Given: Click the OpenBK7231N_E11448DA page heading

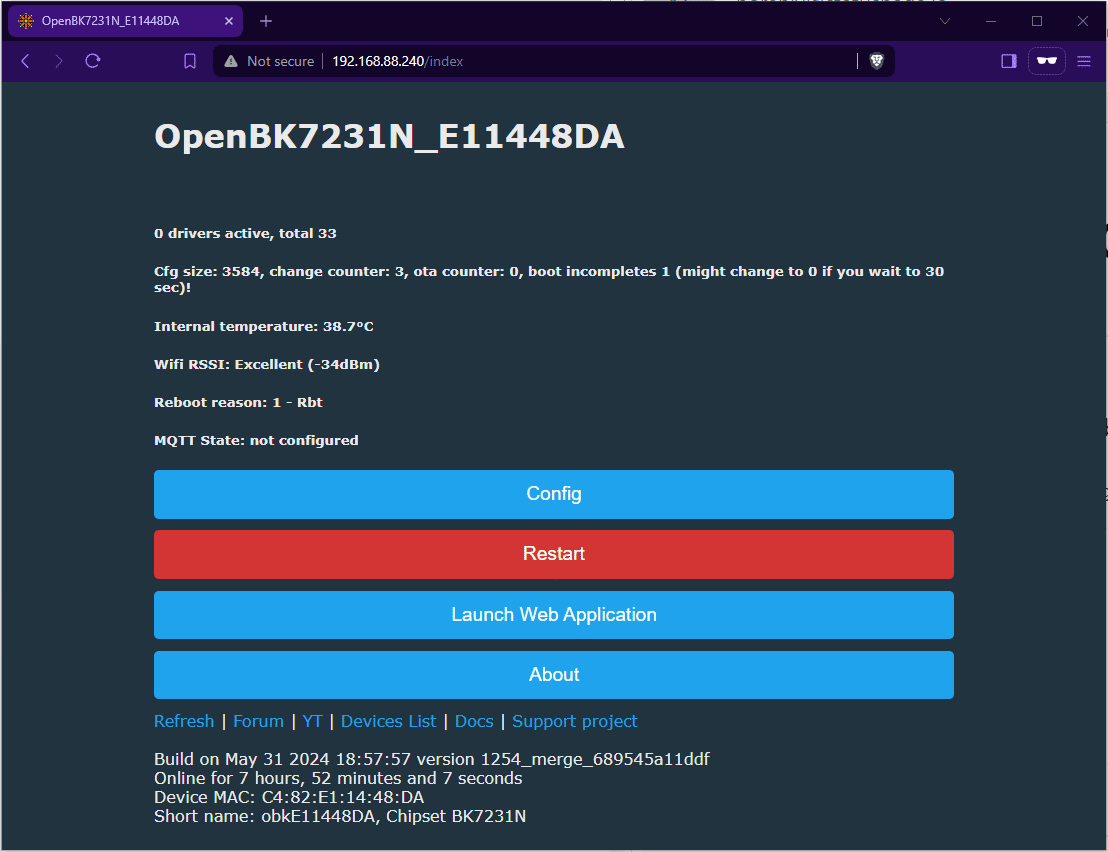Looking at the screenshot, I should tap(389, 136).
